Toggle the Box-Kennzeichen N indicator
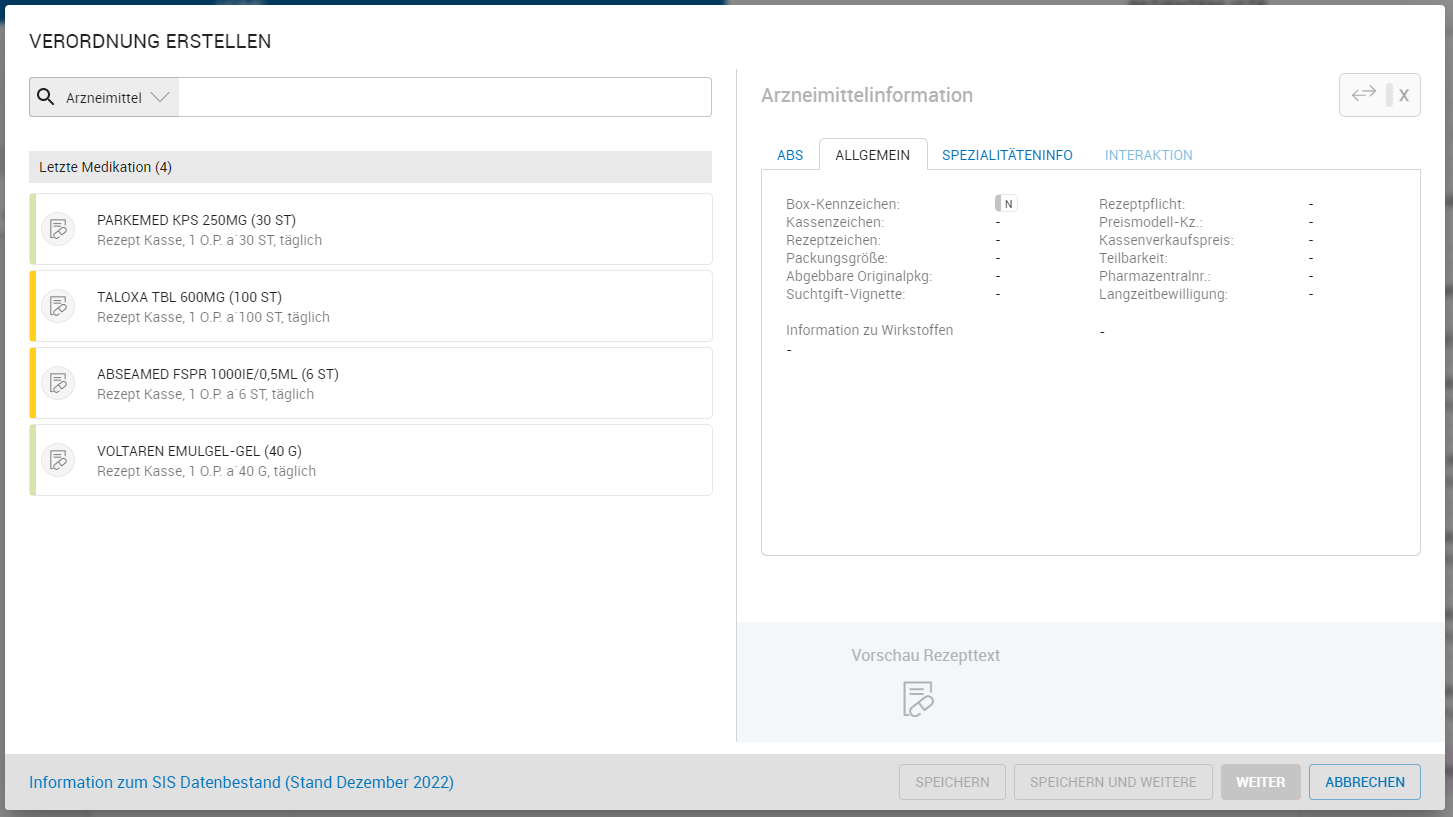The image size is (1453, 817). 1006,204
